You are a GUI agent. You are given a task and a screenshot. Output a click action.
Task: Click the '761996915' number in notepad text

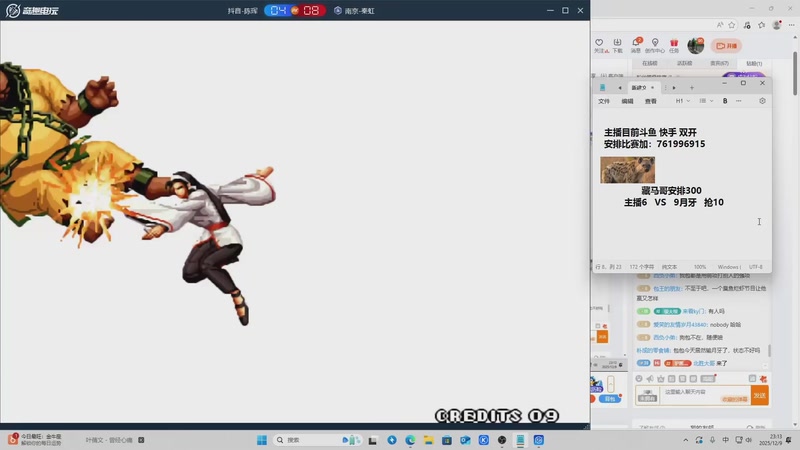pyautogui.click(x=681, y=144)
